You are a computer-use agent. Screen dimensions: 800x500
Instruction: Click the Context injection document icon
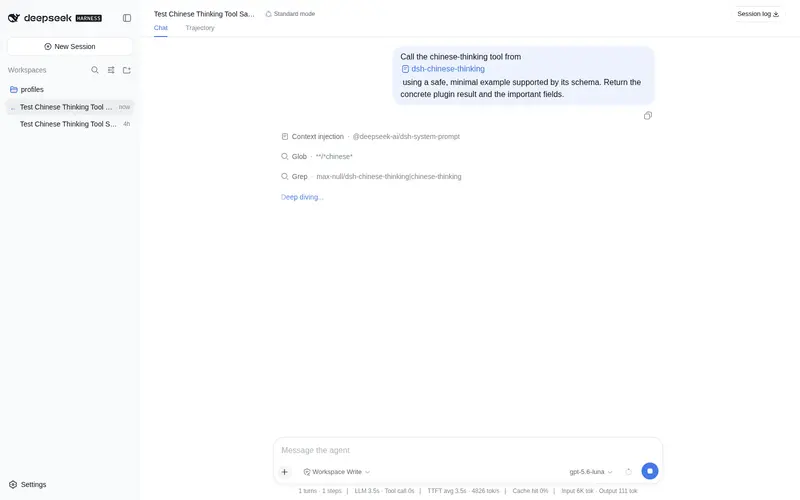coord(285,137)
